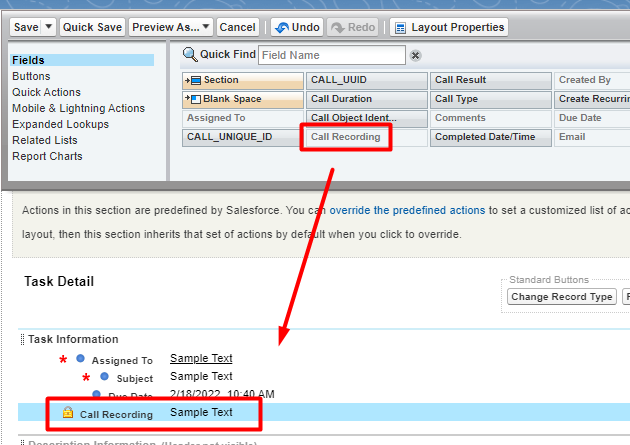Select the Call Object Ident... field
Screen dimensions: 630x445
[367, 118]
